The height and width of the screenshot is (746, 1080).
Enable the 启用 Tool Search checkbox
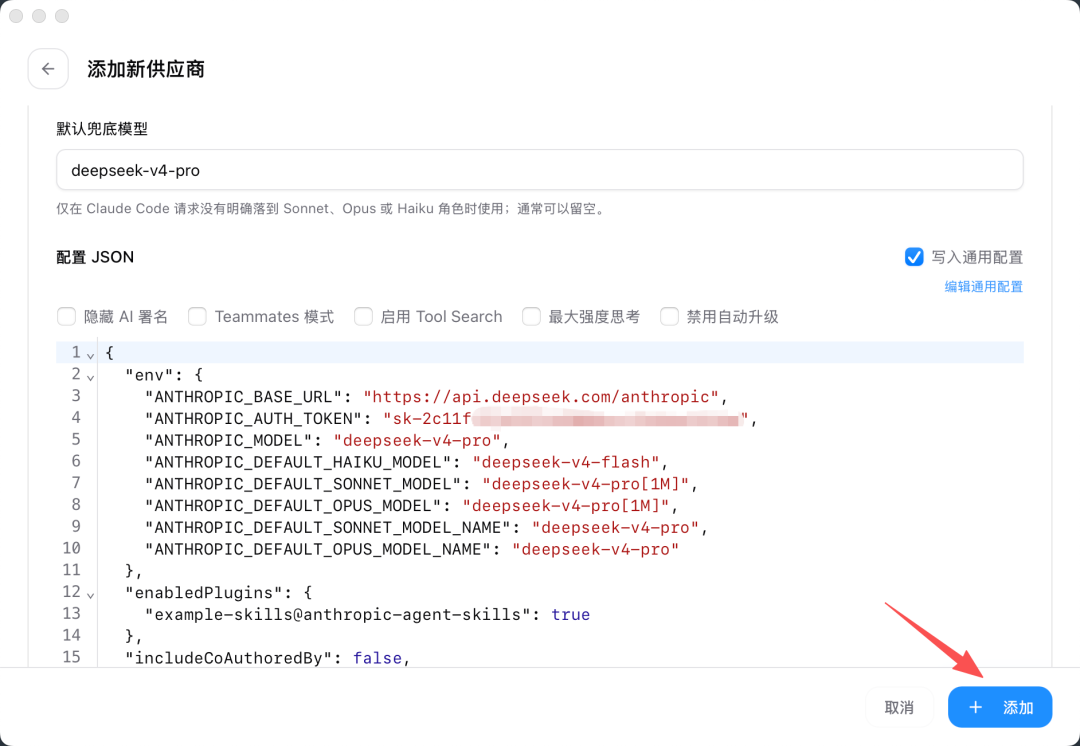click(363, 317)
